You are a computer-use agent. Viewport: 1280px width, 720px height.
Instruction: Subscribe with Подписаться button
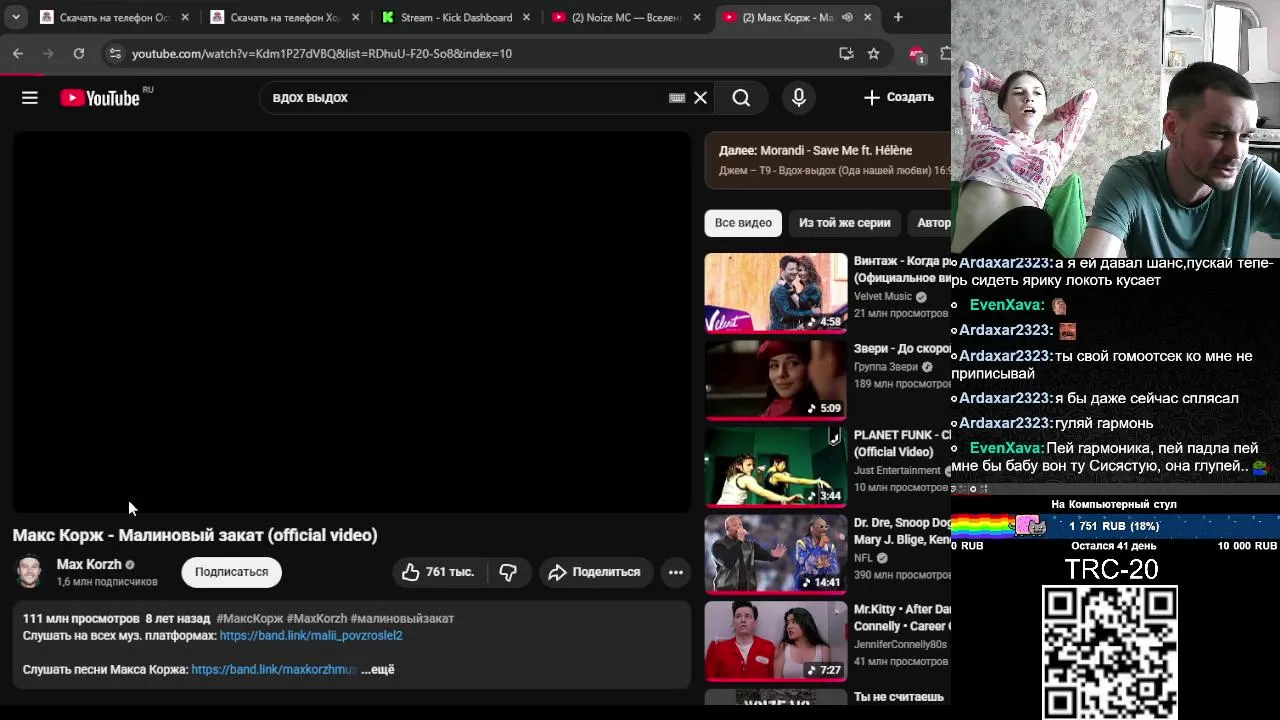click(x=231, y=572)
